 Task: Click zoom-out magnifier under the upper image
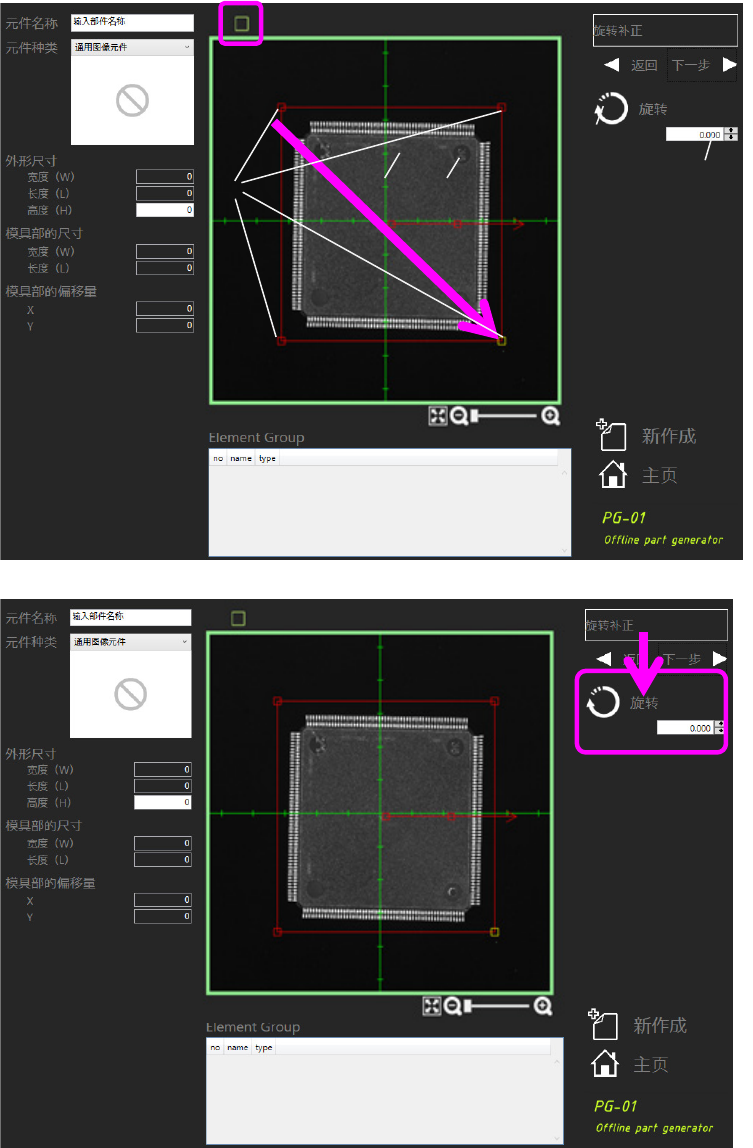pos(459,416)
